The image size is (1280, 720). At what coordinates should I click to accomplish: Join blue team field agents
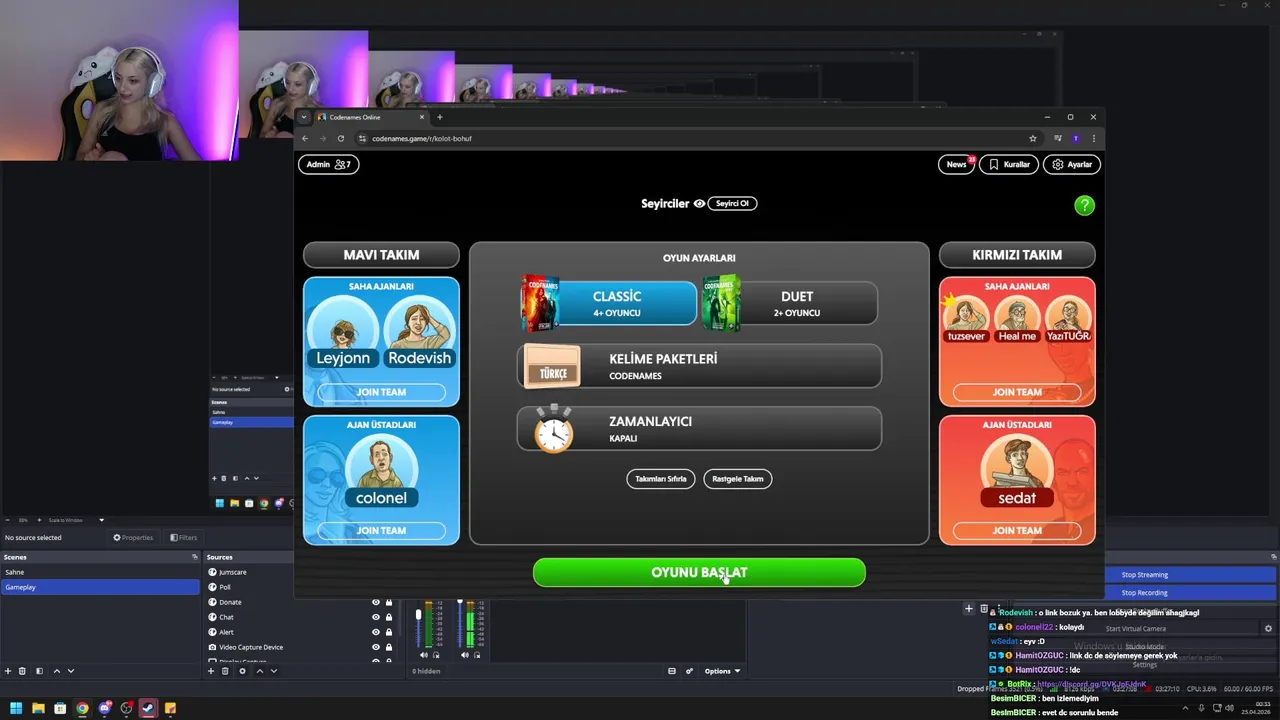point(381,392)
